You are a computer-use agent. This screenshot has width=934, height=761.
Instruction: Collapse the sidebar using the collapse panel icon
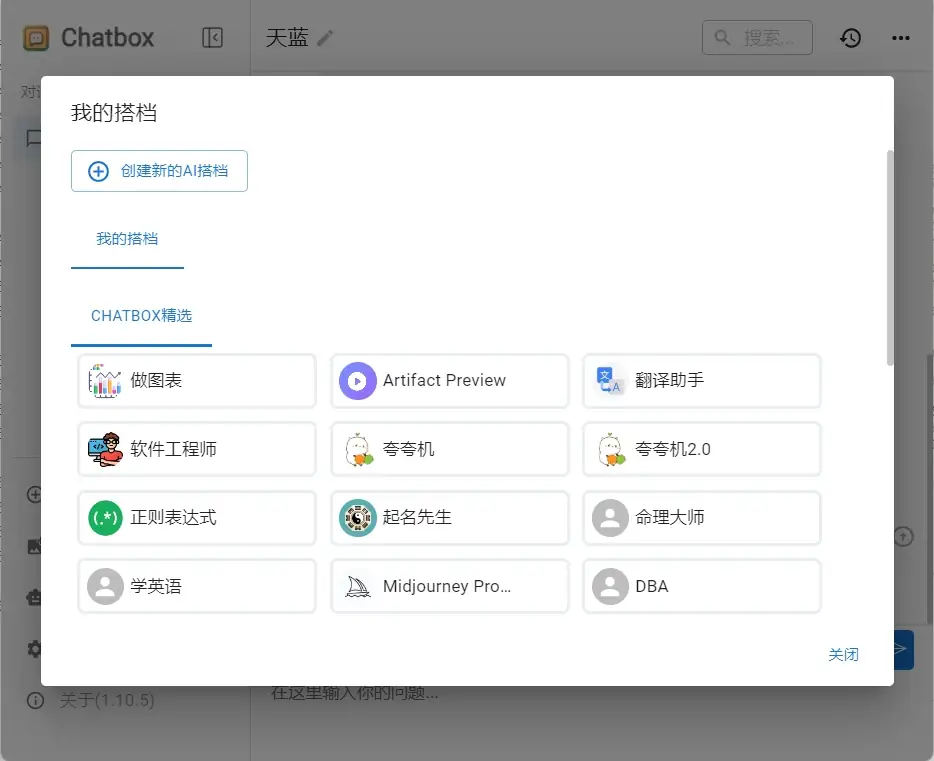point(212,37)
